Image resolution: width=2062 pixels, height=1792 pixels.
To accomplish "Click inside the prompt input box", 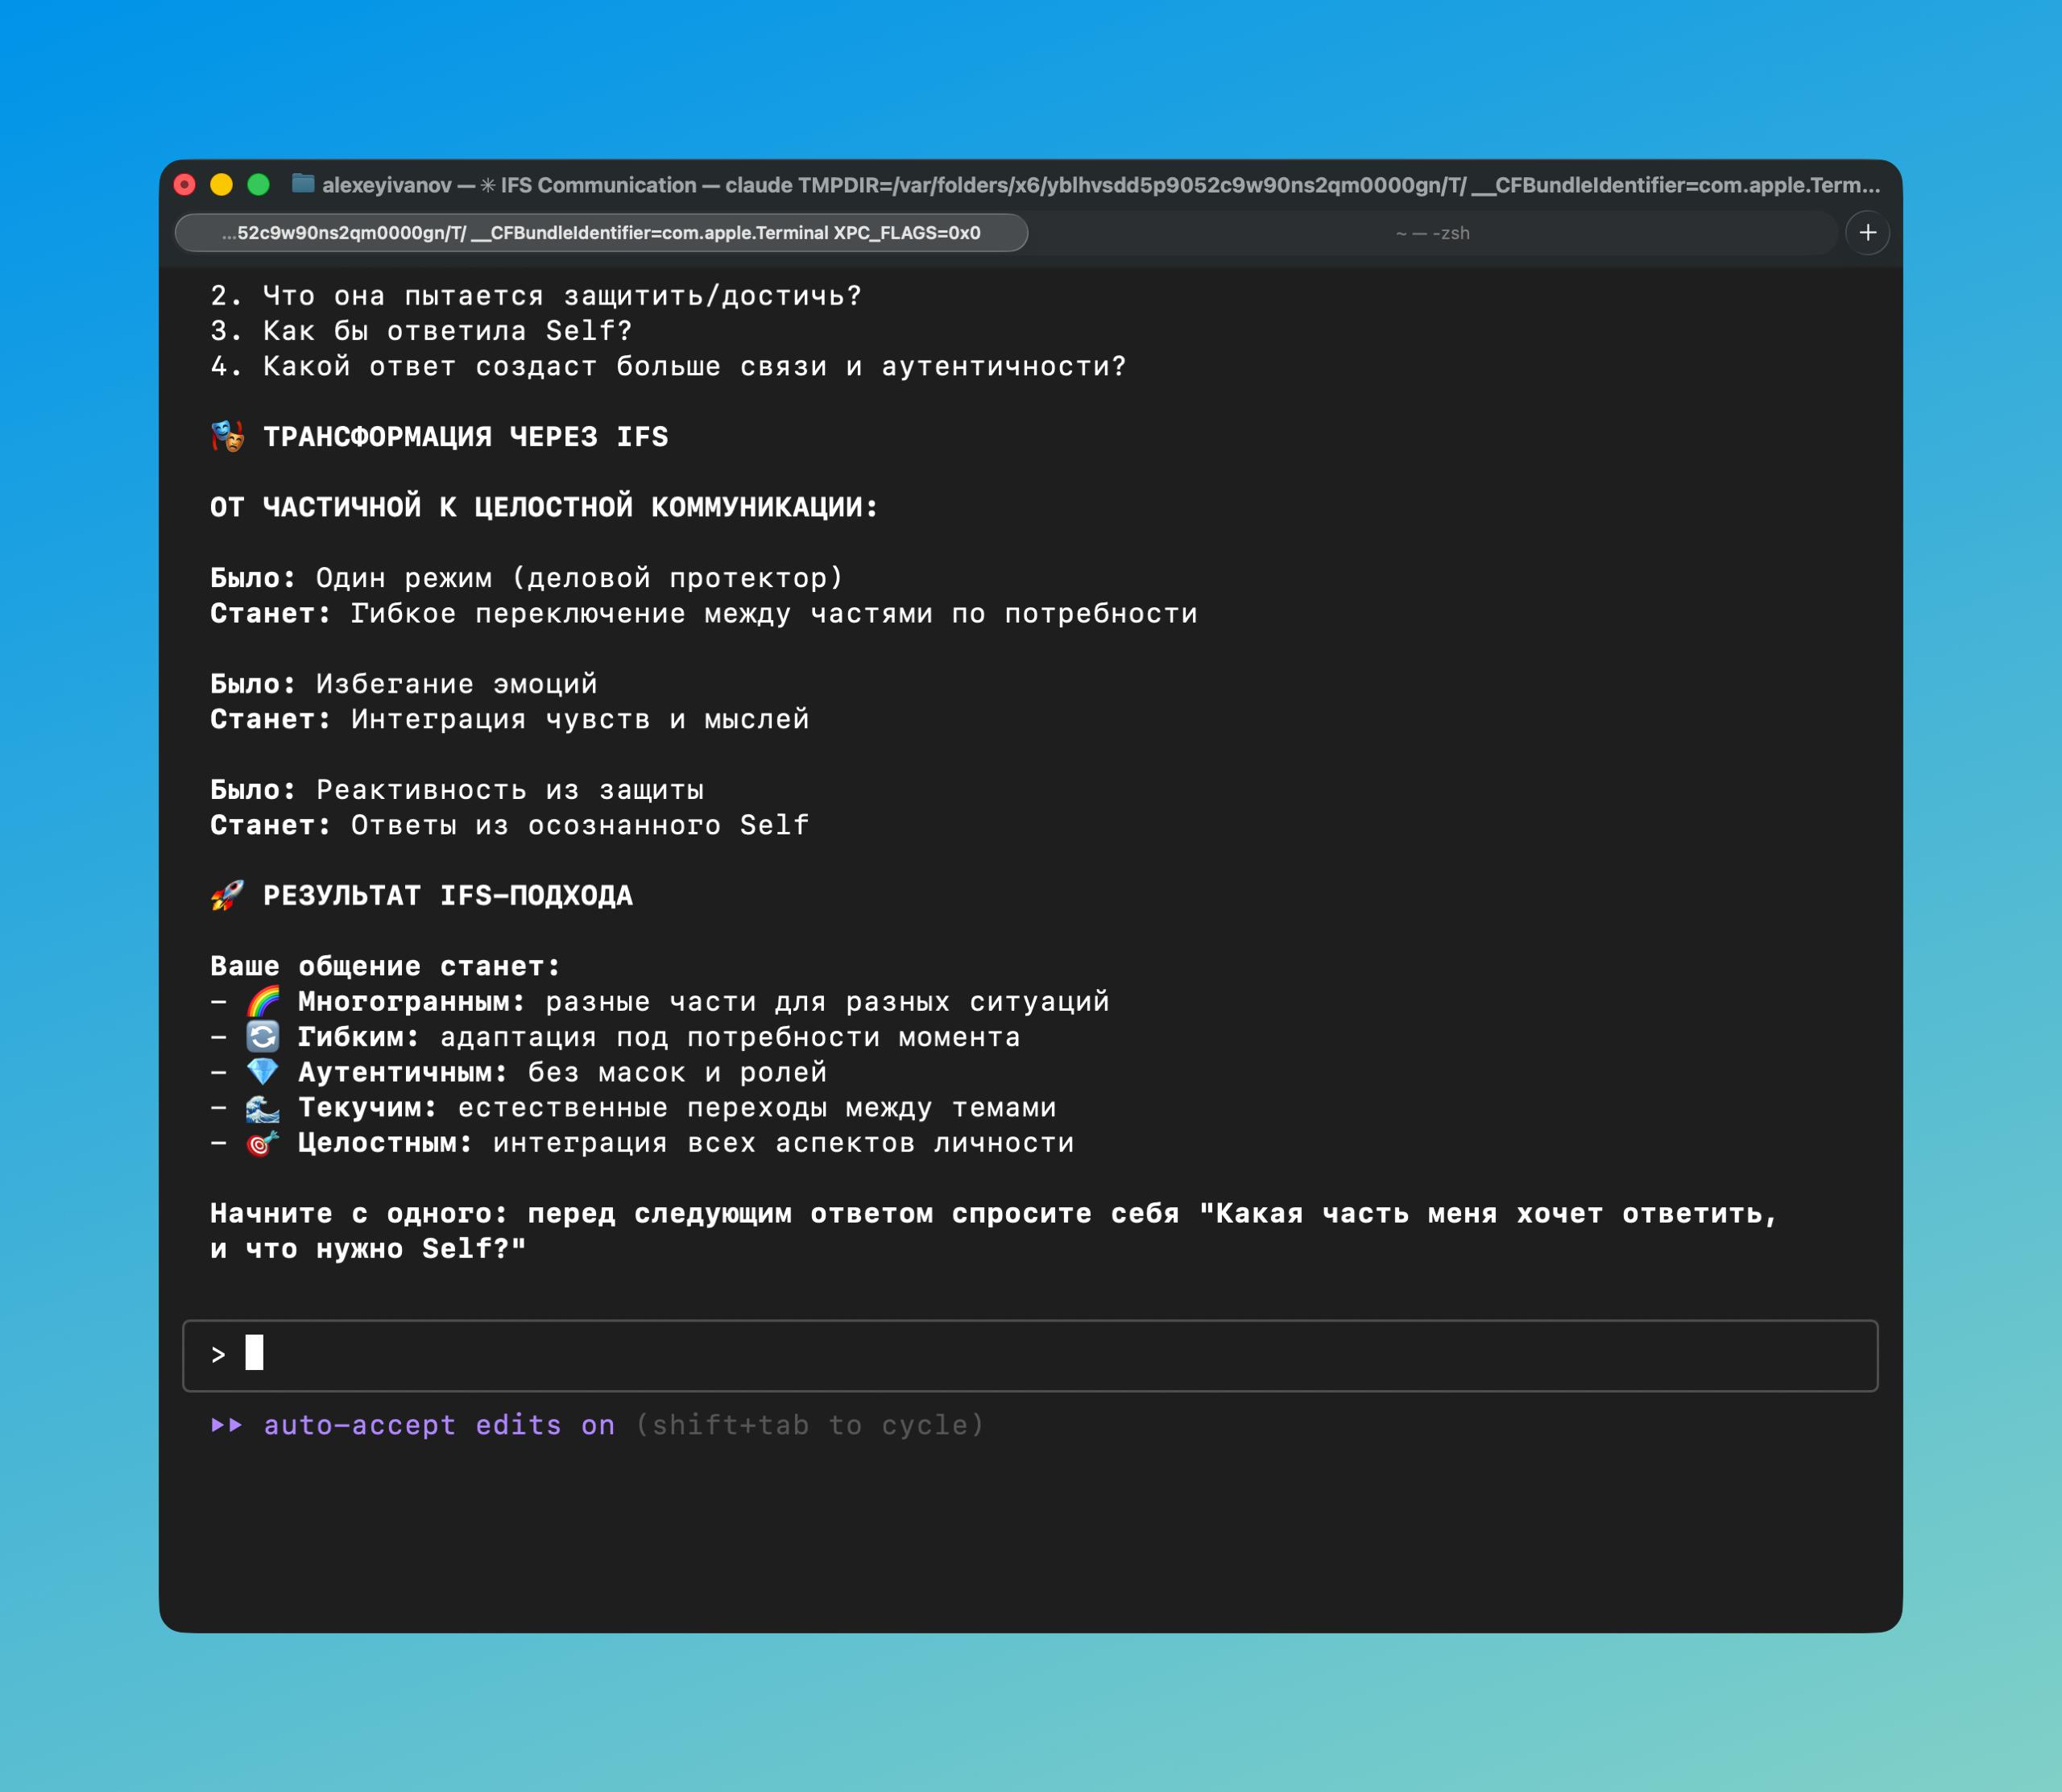I will (x=1030, y=1355).
